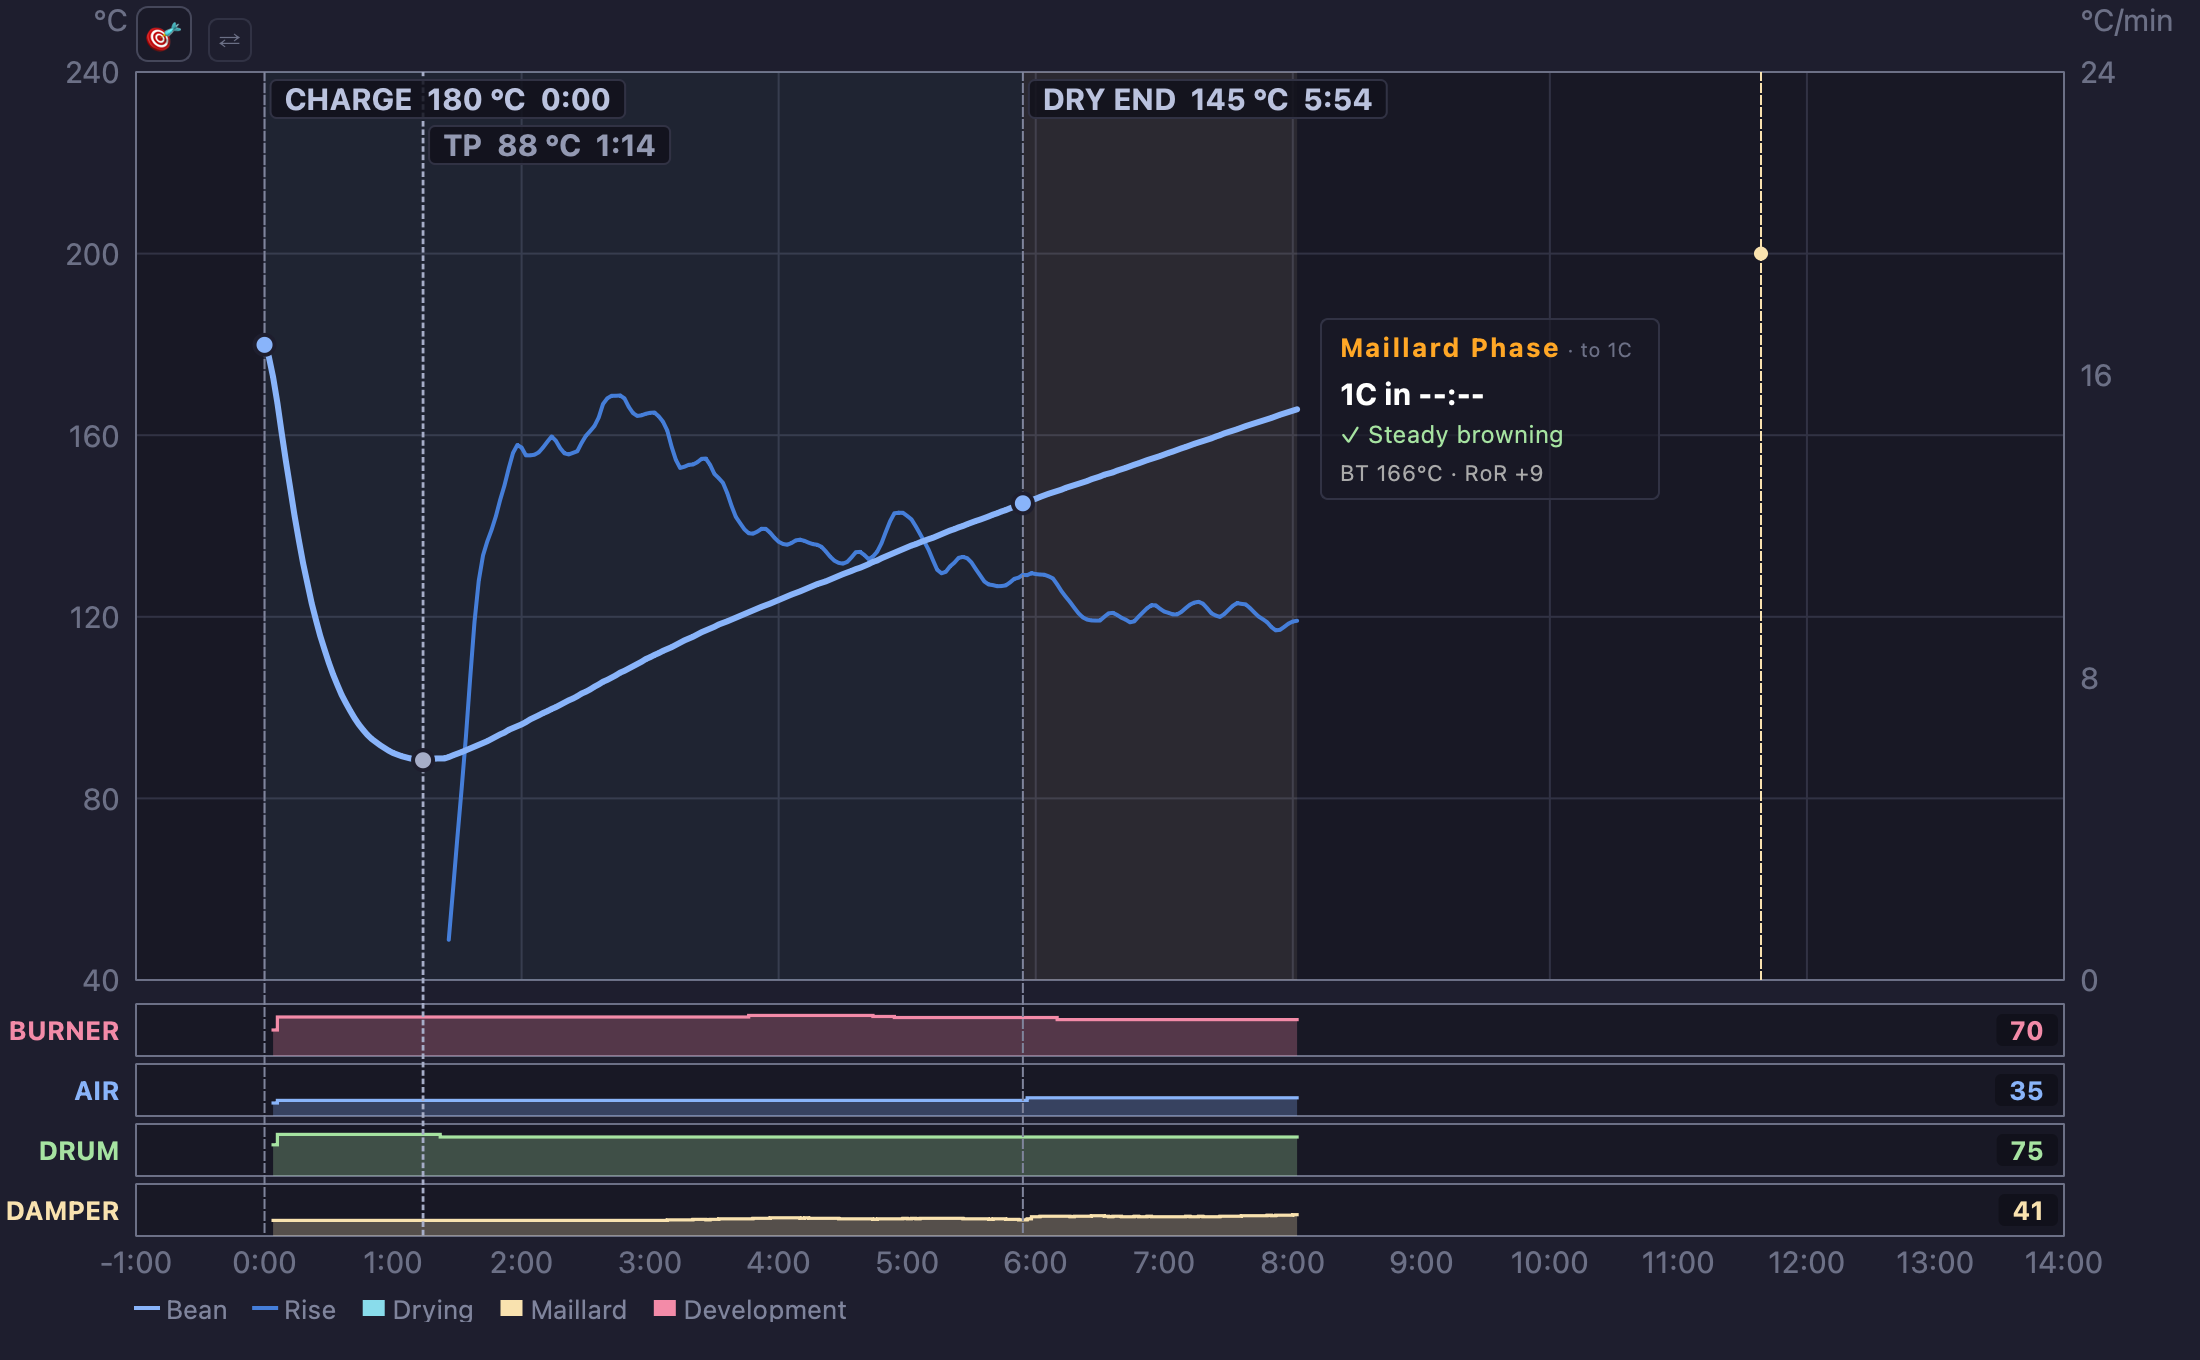Toggle the Bean legend entry

pyautogui.click(x=181, y=1310)
